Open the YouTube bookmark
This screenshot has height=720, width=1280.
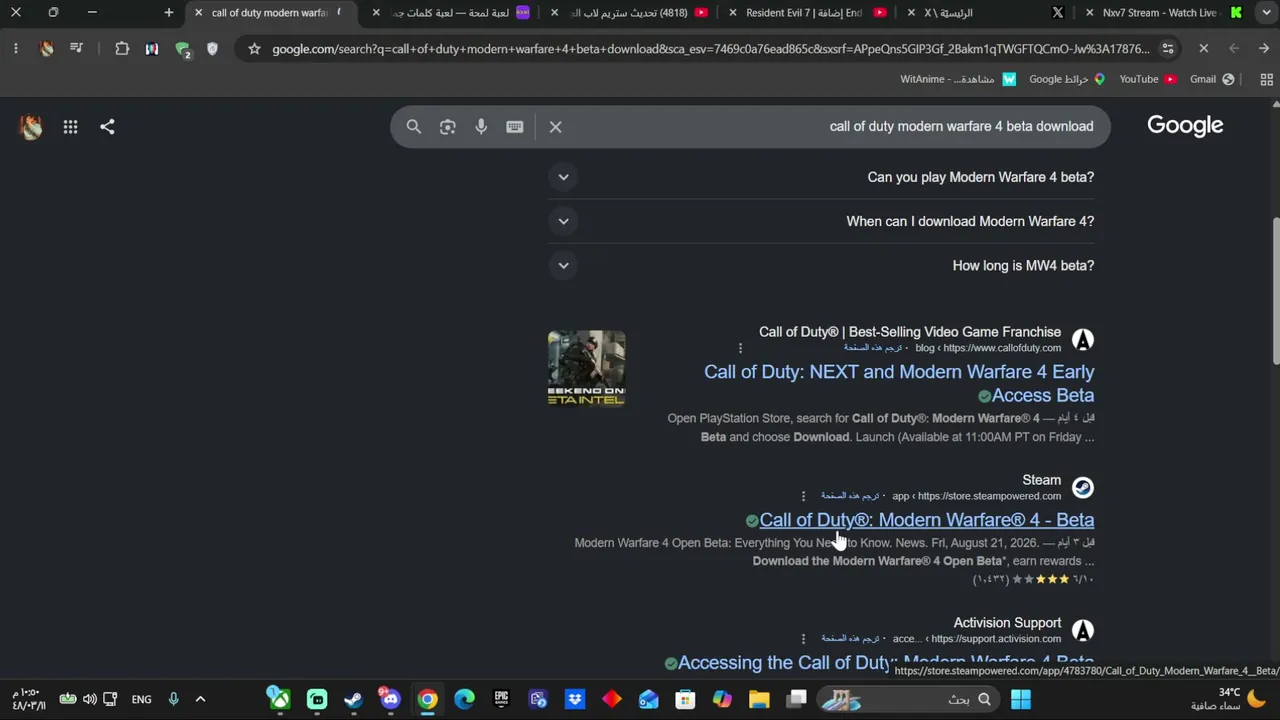1148,80
